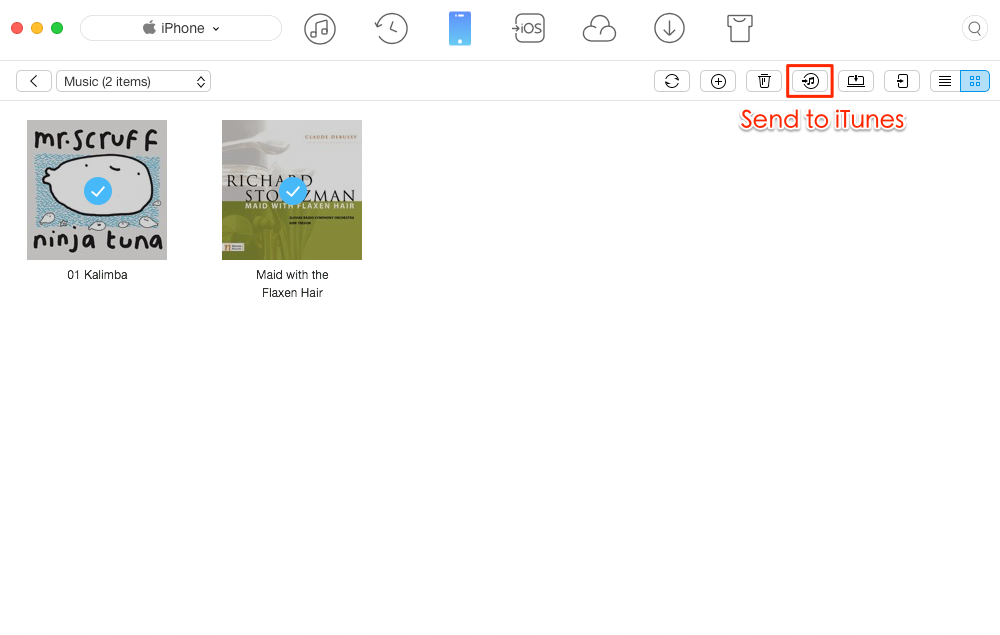Open the iCloud content icon
The height and width of the screenshot is (635, 1000).
click(x=599, y=29)
